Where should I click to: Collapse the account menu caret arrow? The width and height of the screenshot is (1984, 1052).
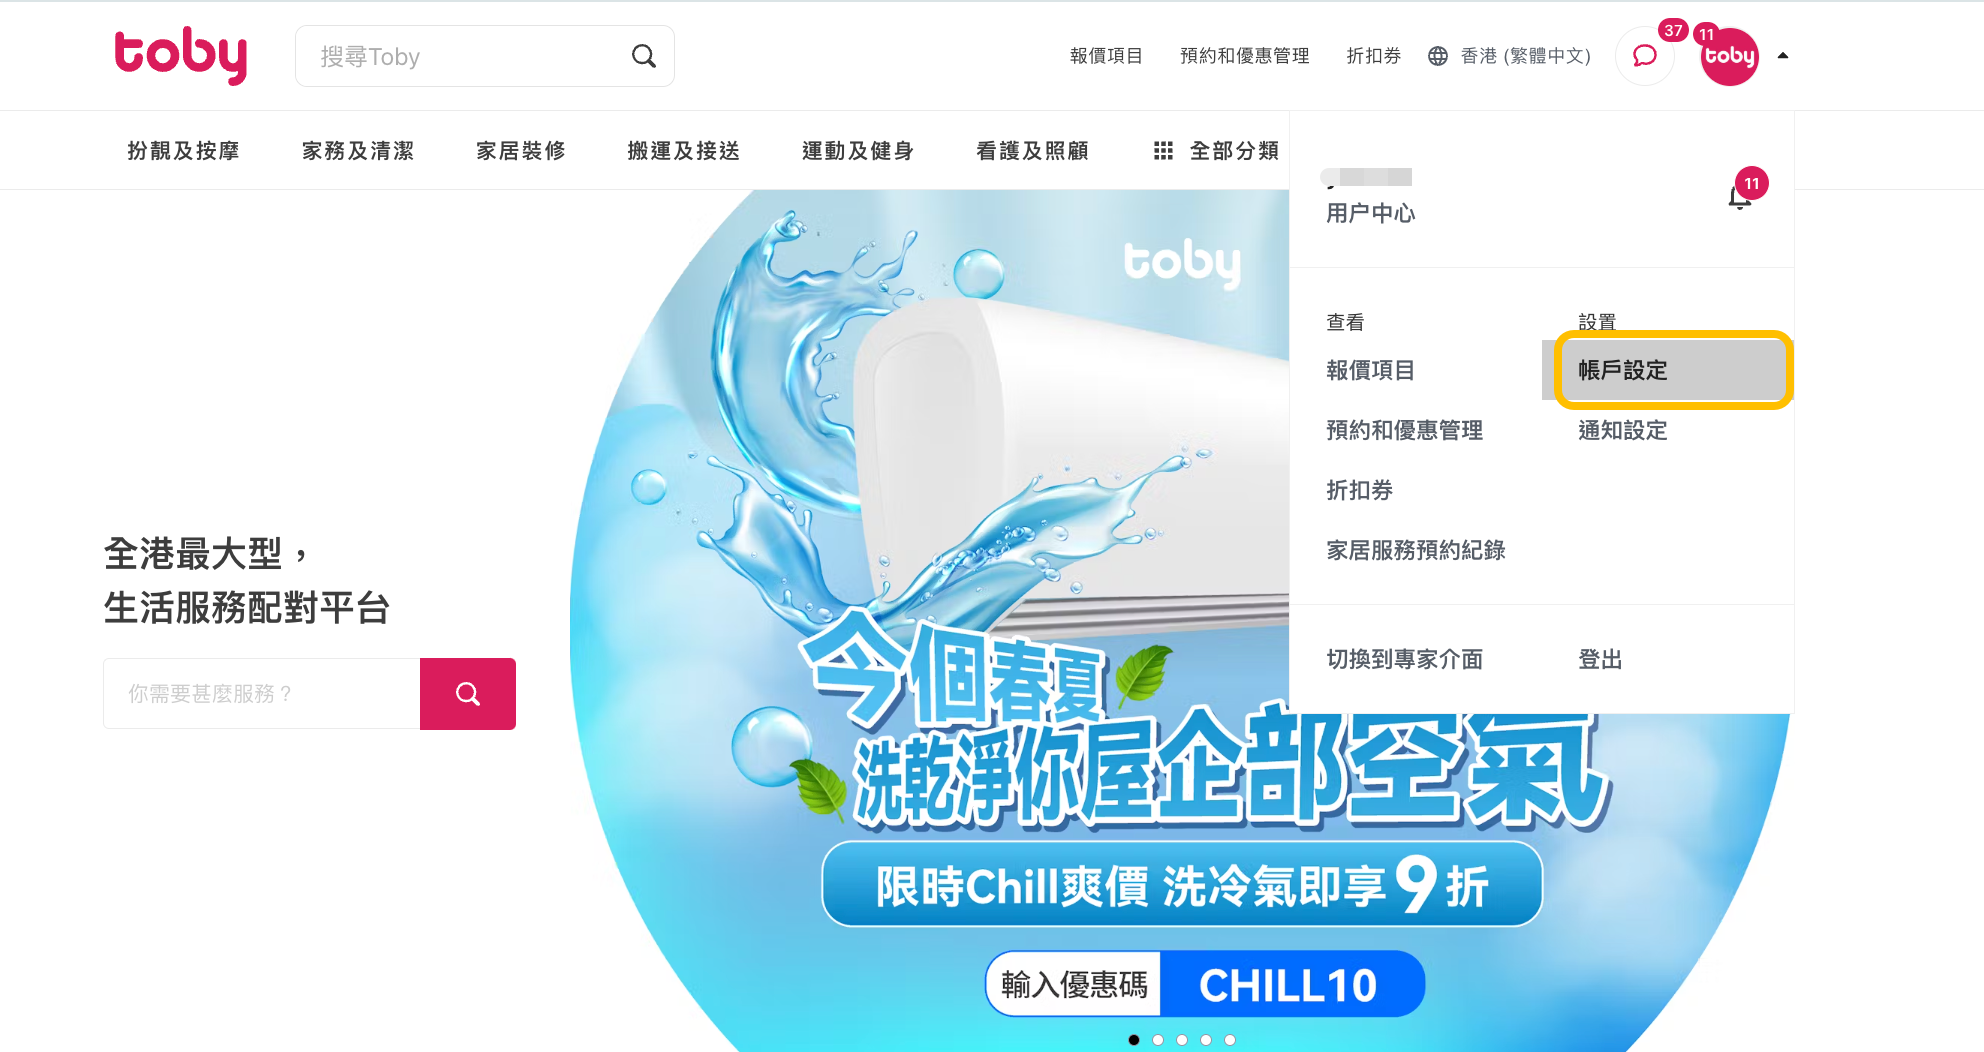point(1782,56)
